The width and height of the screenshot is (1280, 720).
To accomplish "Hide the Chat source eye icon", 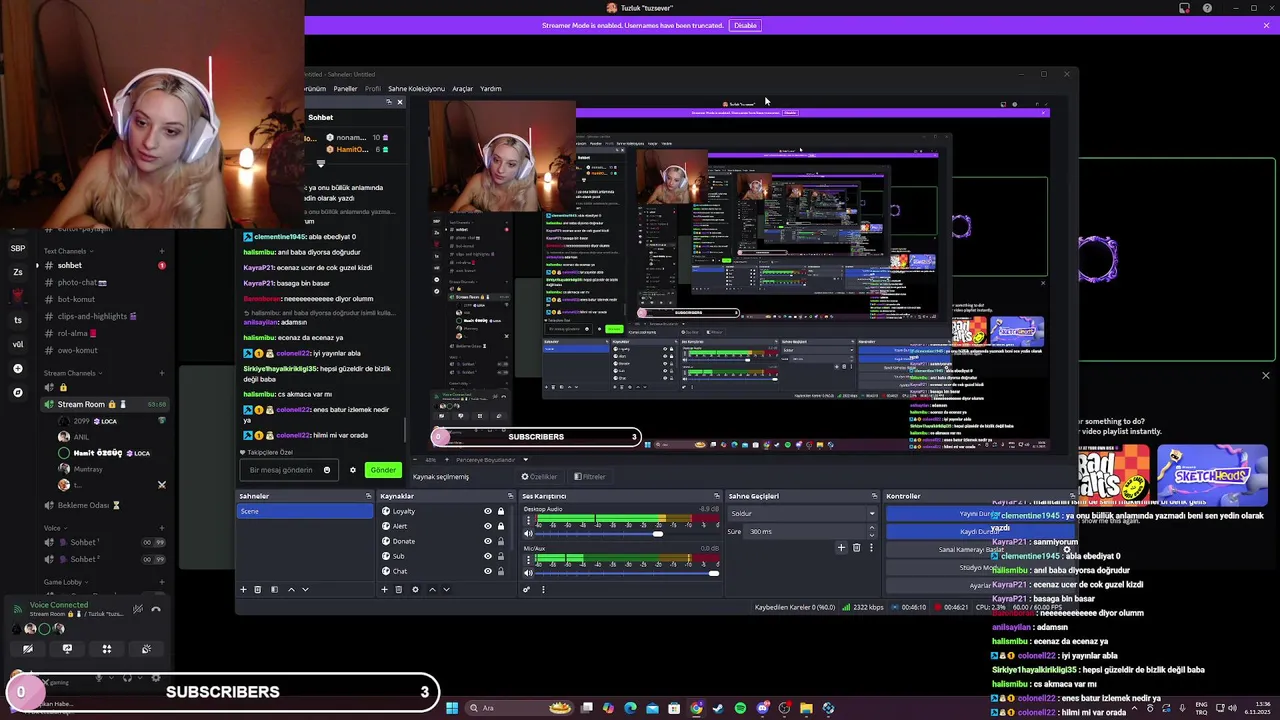I will [488, 571].
